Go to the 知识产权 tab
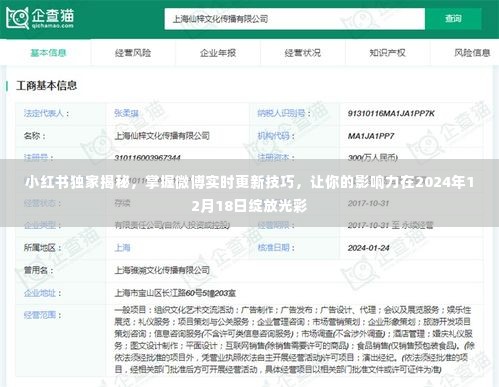This screenshot has height=387, width=499. (387, 53)
